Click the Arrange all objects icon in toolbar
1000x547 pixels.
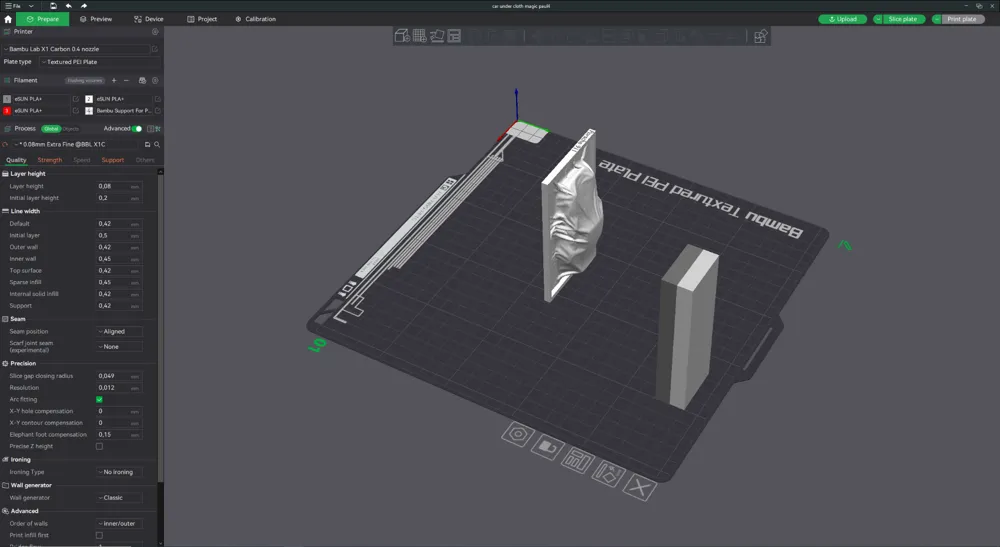point(454,36)
